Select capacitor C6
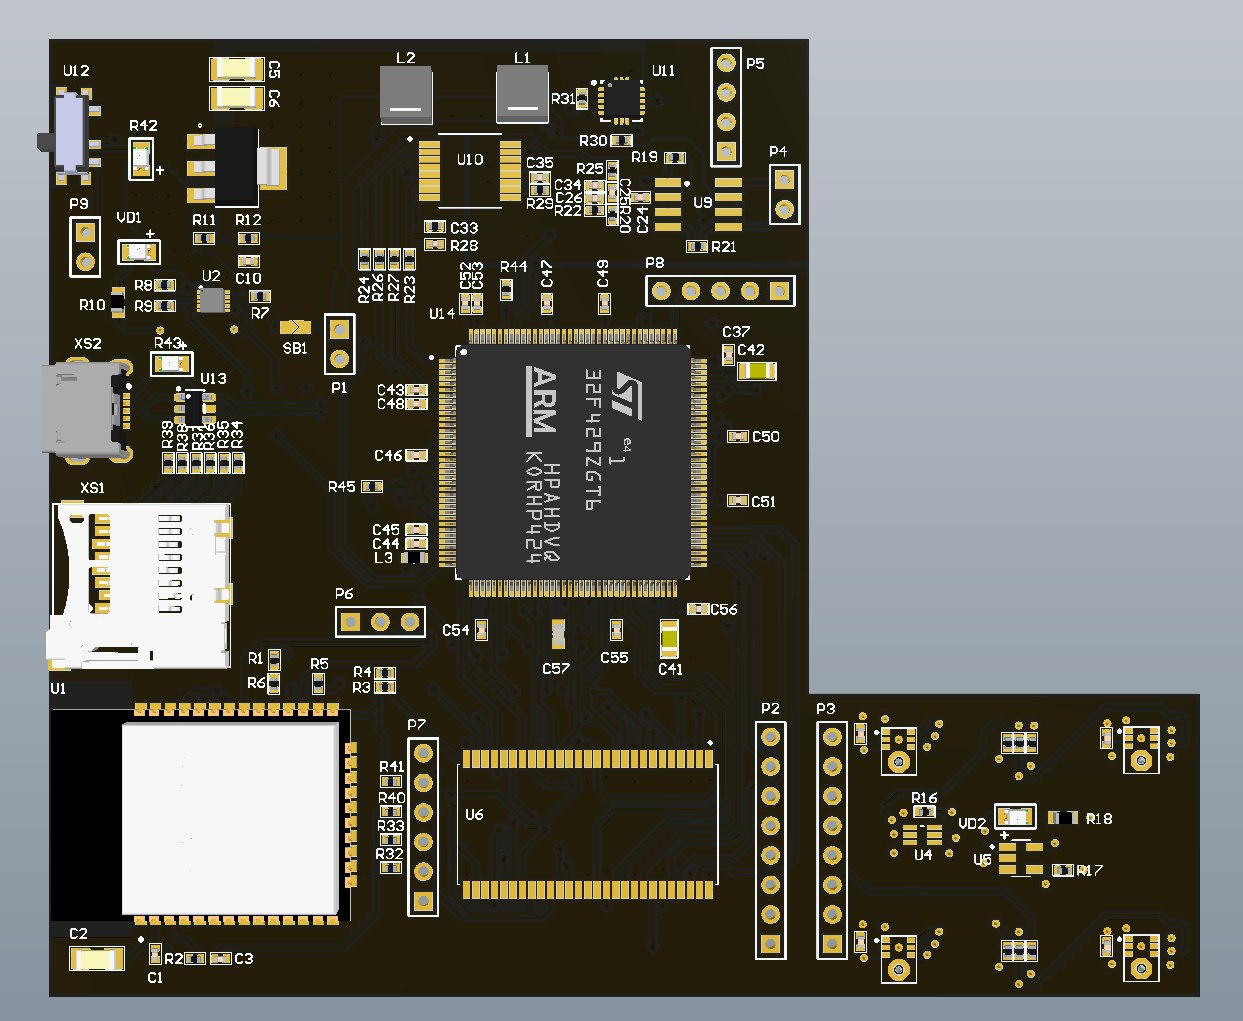1243x1021 pixels. pos(237,97)
